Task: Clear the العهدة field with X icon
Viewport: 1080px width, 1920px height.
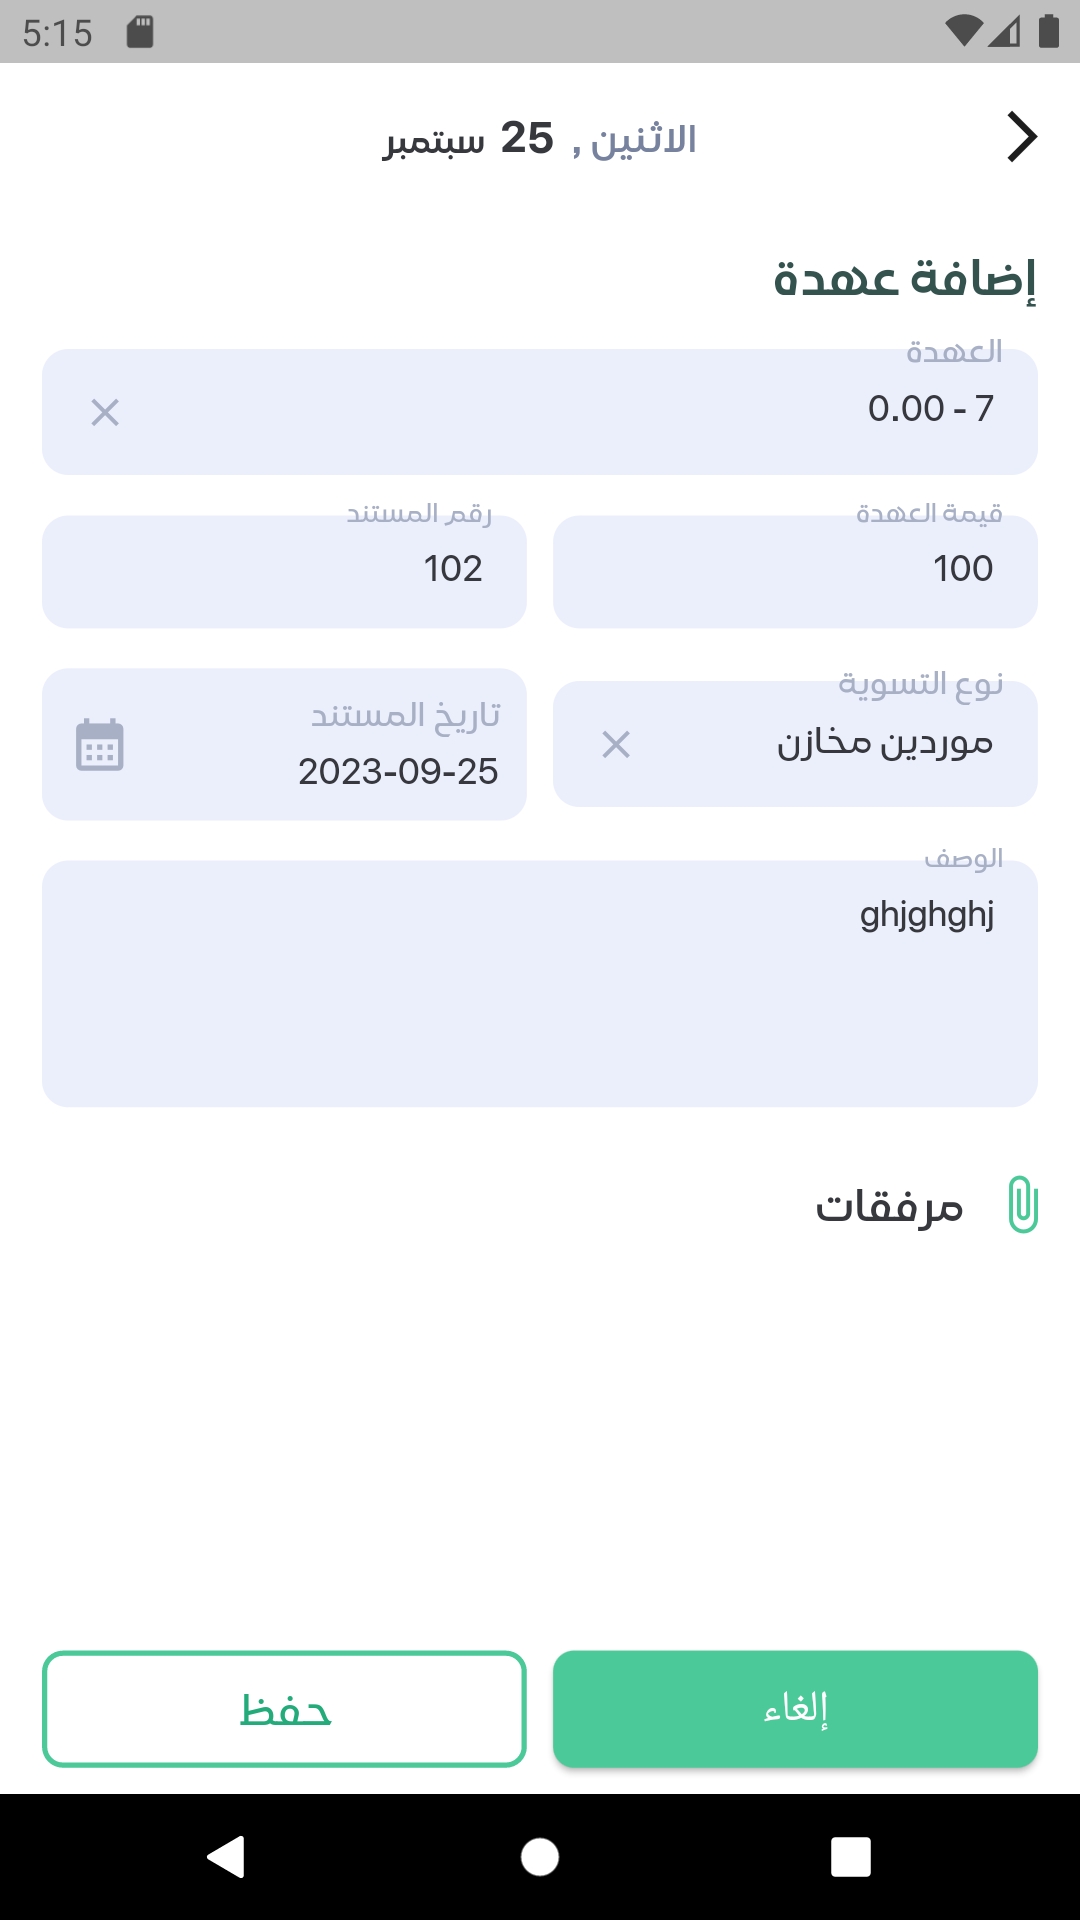Action: point(105,412)
